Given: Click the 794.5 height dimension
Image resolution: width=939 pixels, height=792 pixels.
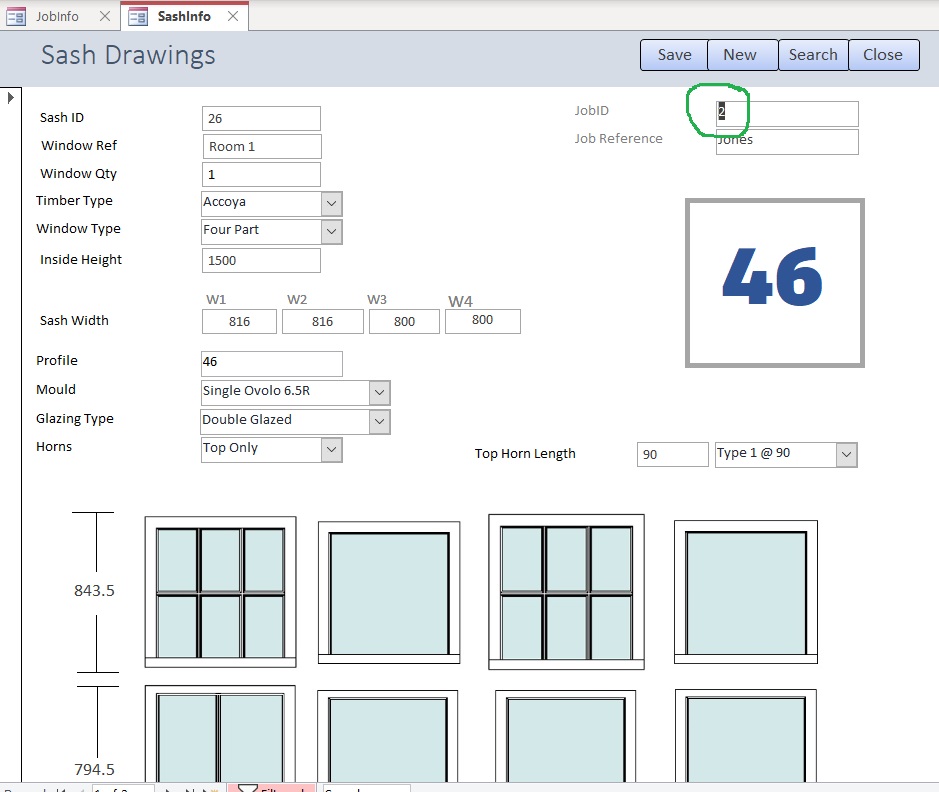Looking at the screenshot, I should [94, 769].
